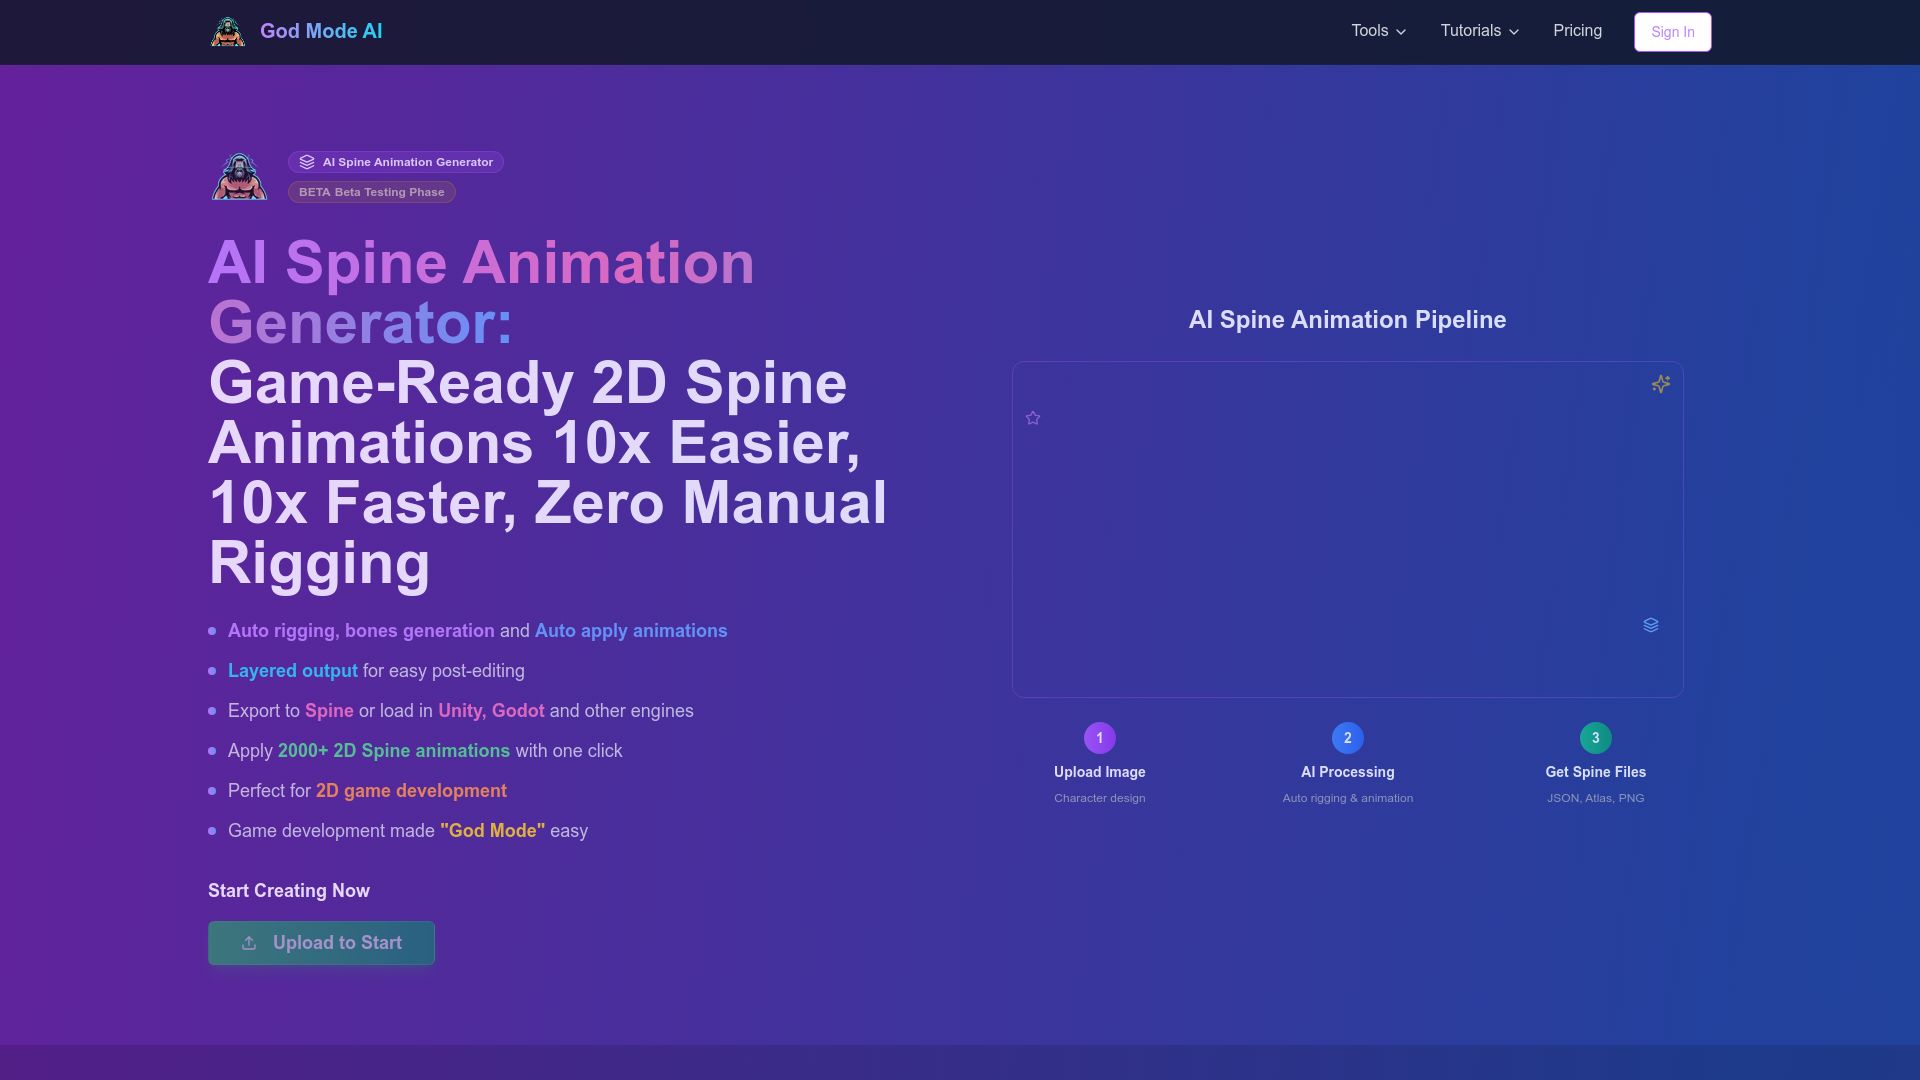1920x1080 pixels.
Task: Click the pipeline animation preview panel
Action: [x=1348, y=529]
